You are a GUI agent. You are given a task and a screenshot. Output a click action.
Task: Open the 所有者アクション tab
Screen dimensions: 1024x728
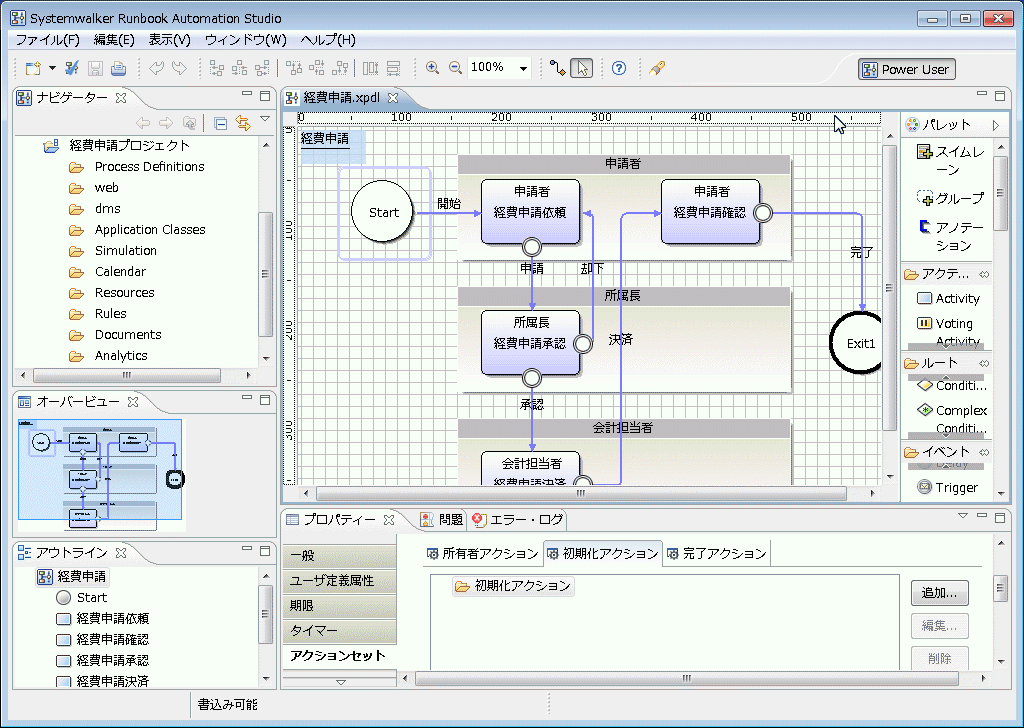pyautogui.click(x=482, y=554)
